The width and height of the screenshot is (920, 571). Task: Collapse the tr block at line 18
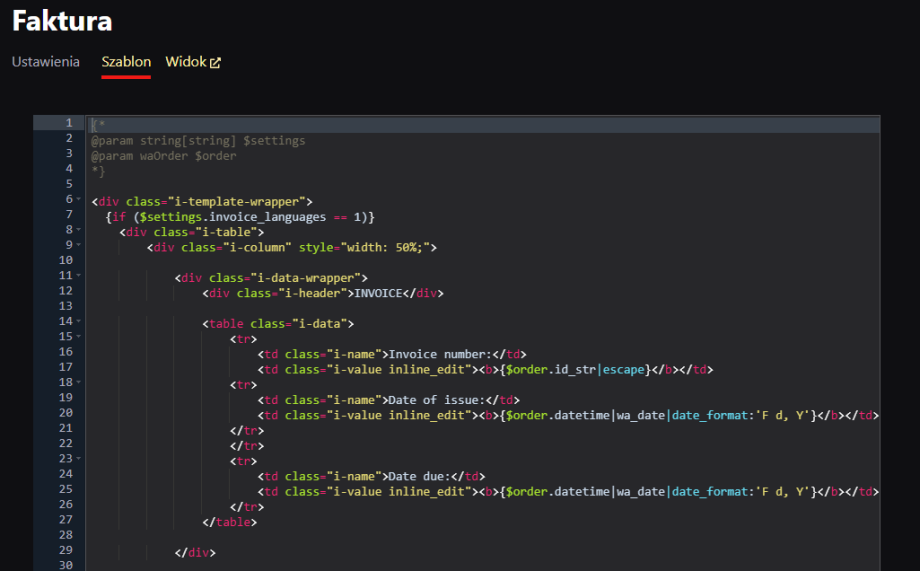point(78,382)
